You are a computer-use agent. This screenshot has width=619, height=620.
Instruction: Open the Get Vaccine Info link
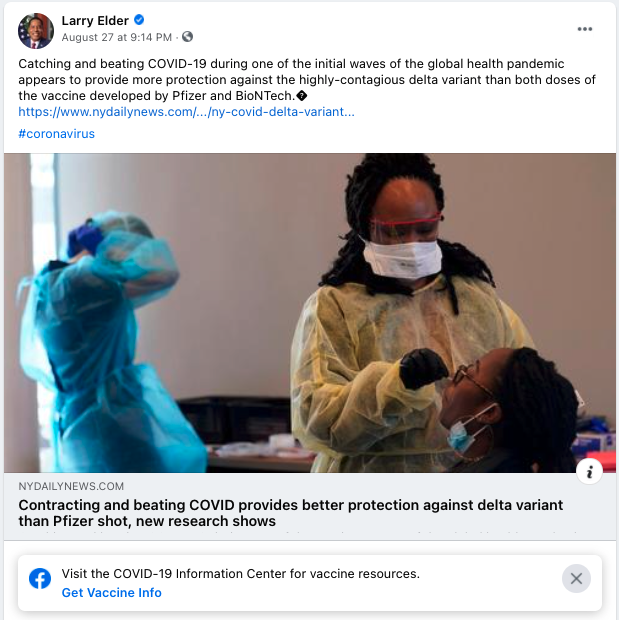112,593
